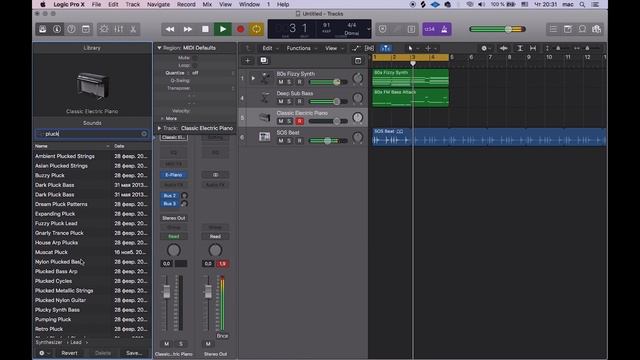640x360 pixels.
Task: Click the duplicate track button
Action: coord(264,61)
